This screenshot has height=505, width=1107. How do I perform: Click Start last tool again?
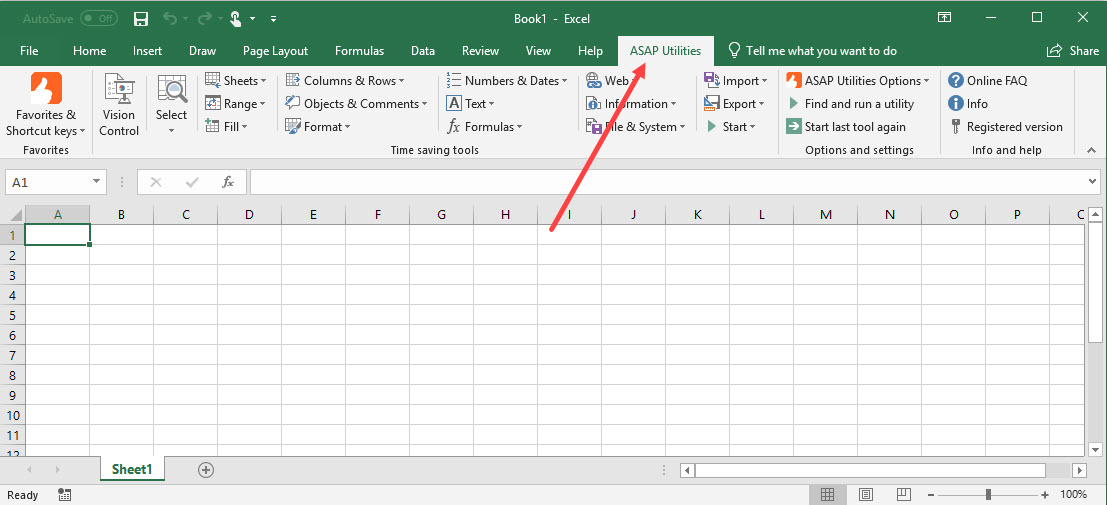point(846,126)
